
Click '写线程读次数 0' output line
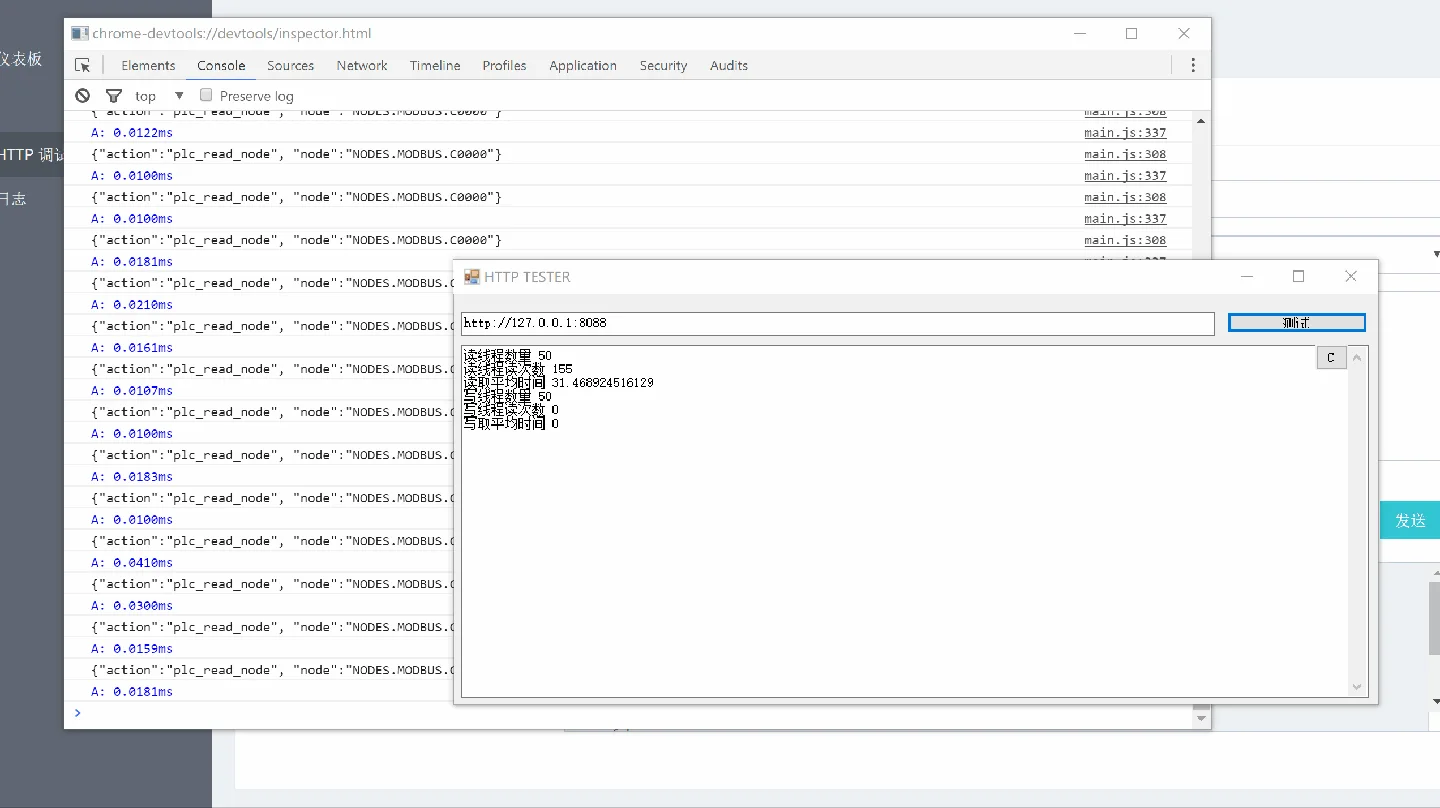511,410
